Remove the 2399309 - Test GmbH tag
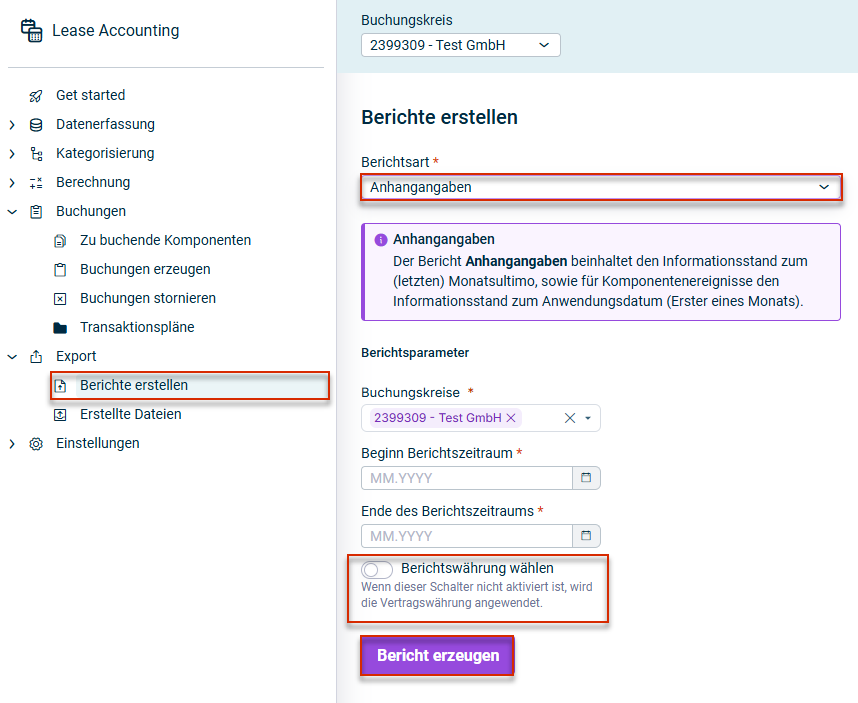 pyautogui.click(x=510, y=418)
